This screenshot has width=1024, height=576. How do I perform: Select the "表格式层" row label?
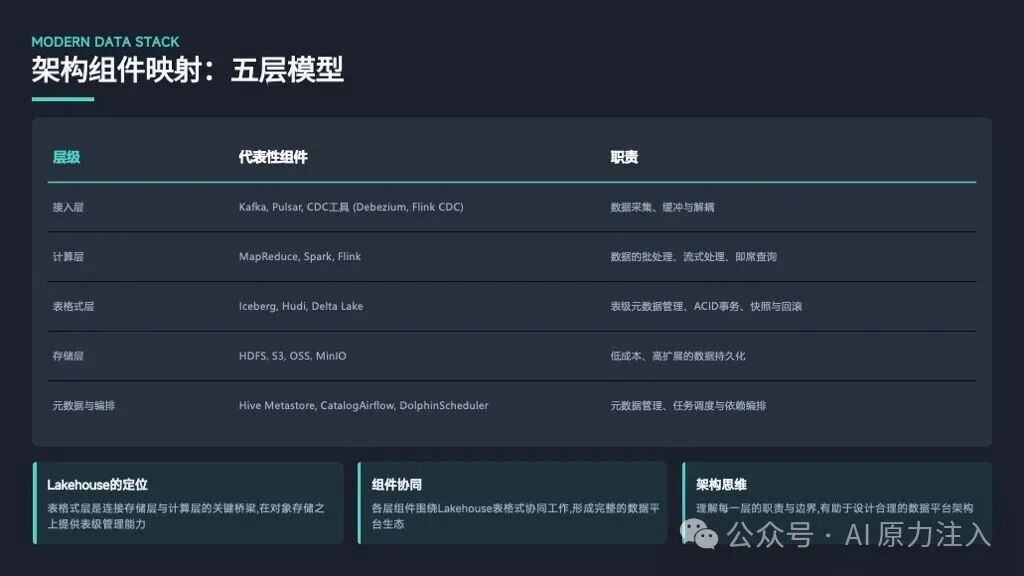click(x=73, y=306)
